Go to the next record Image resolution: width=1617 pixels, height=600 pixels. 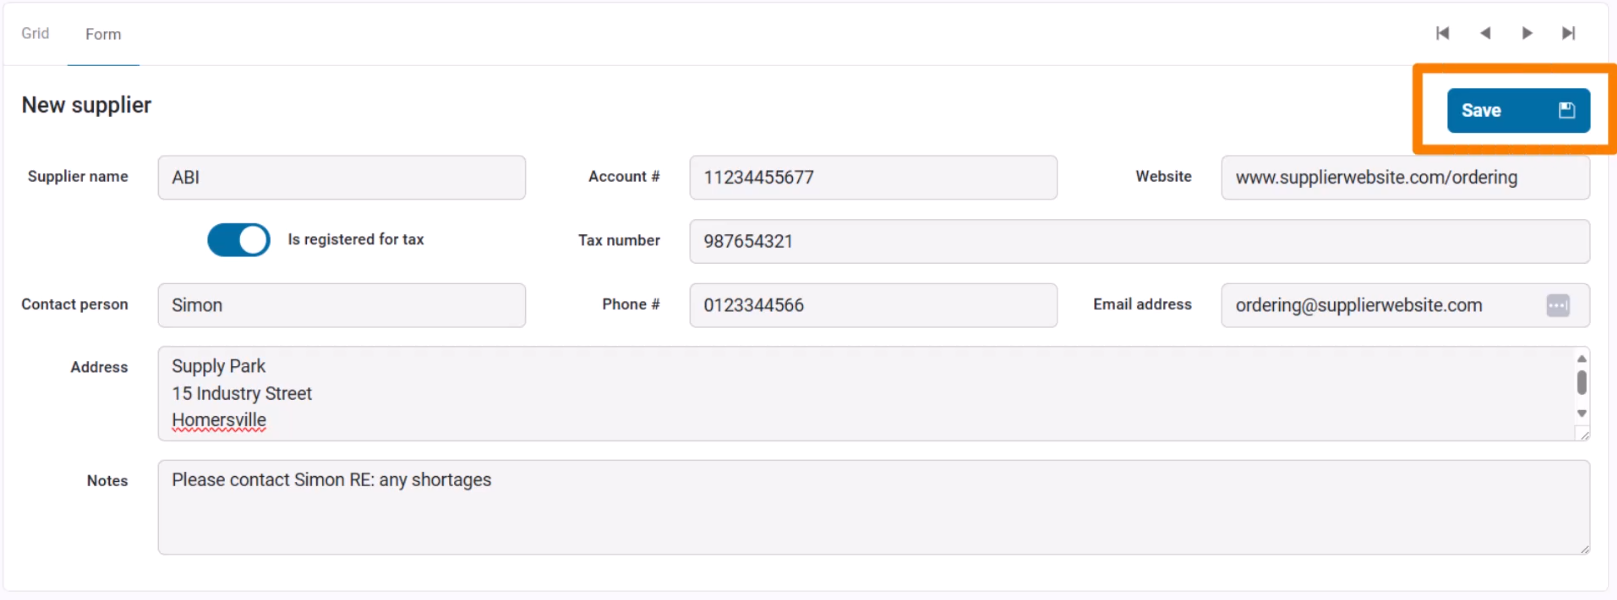pos(1527,33)
